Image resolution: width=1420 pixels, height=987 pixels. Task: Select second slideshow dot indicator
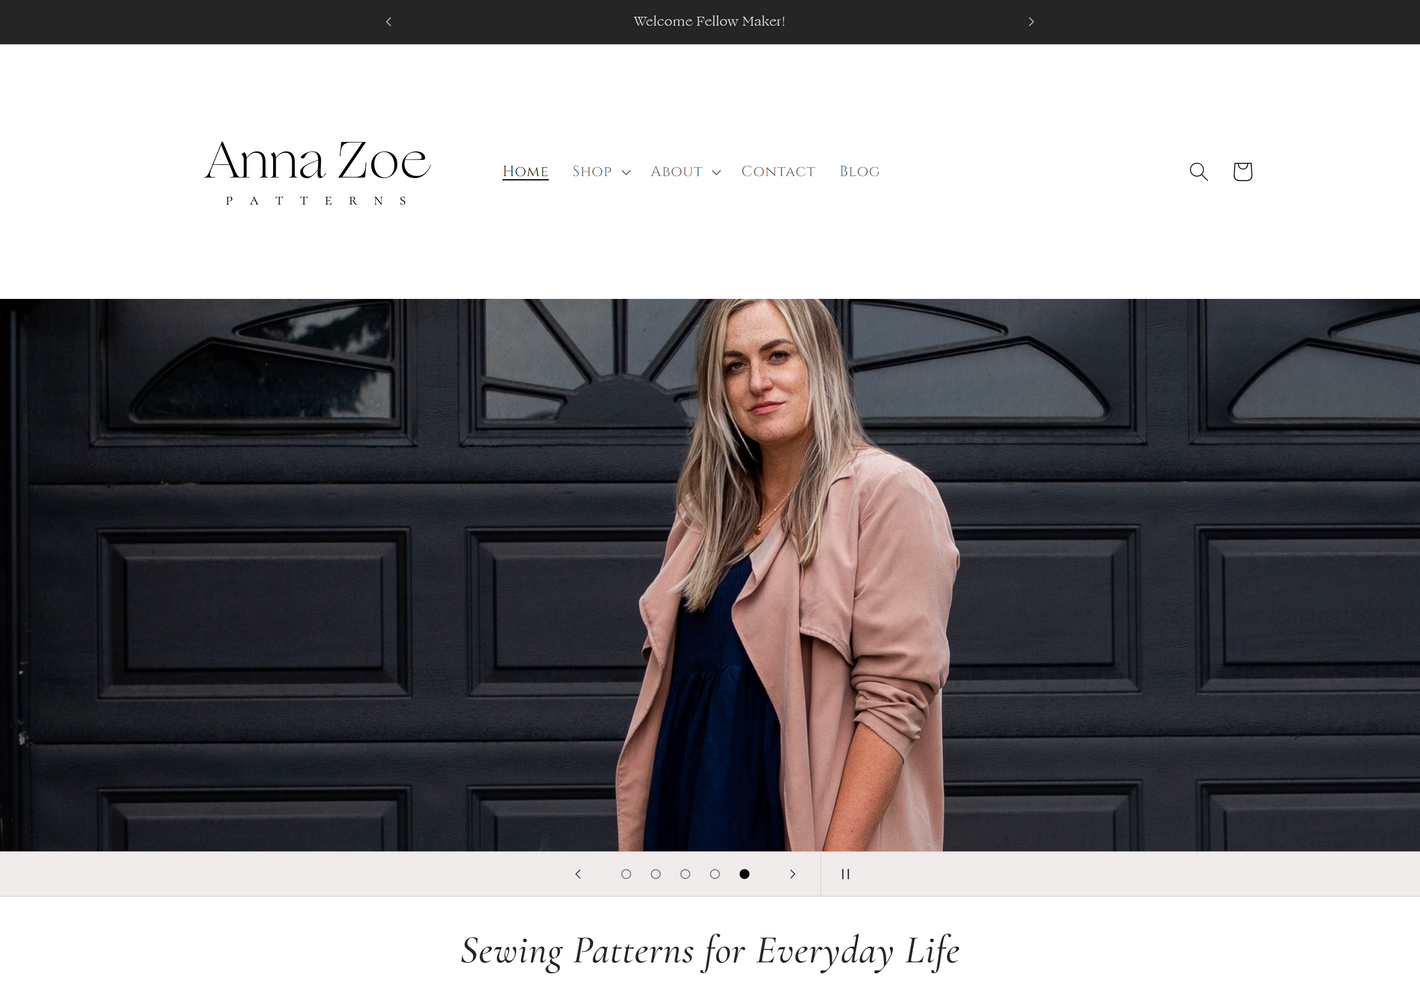655,874
